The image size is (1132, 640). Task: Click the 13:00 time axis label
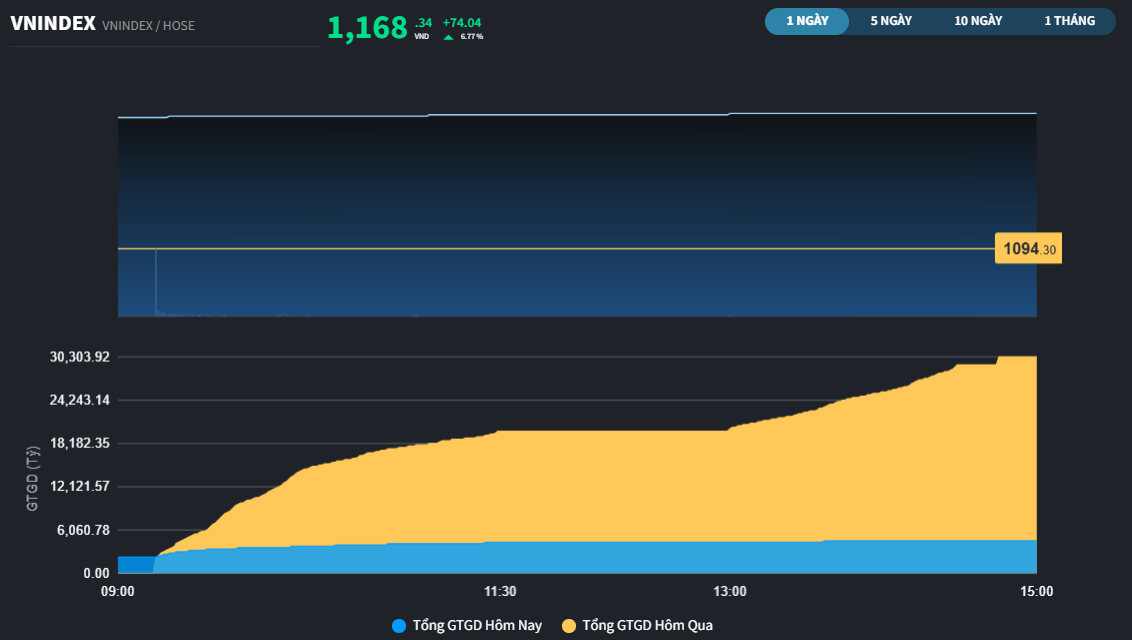coord(730,592)
